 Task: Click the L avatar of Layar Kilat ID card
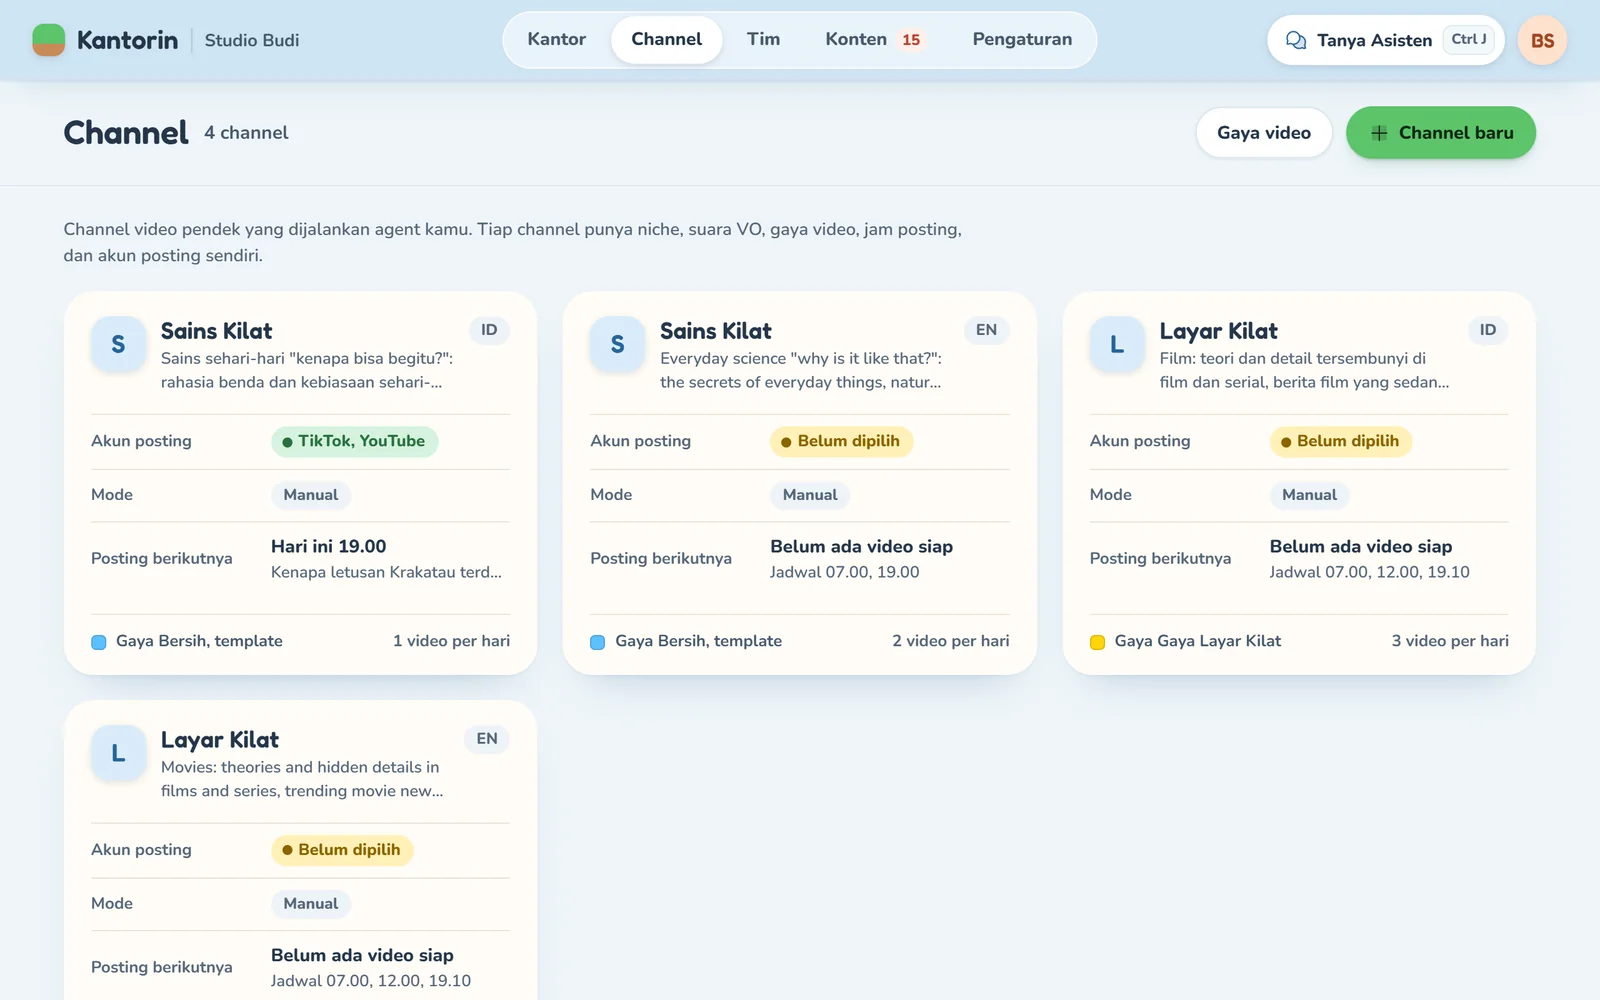click(x=1117, y=345)
